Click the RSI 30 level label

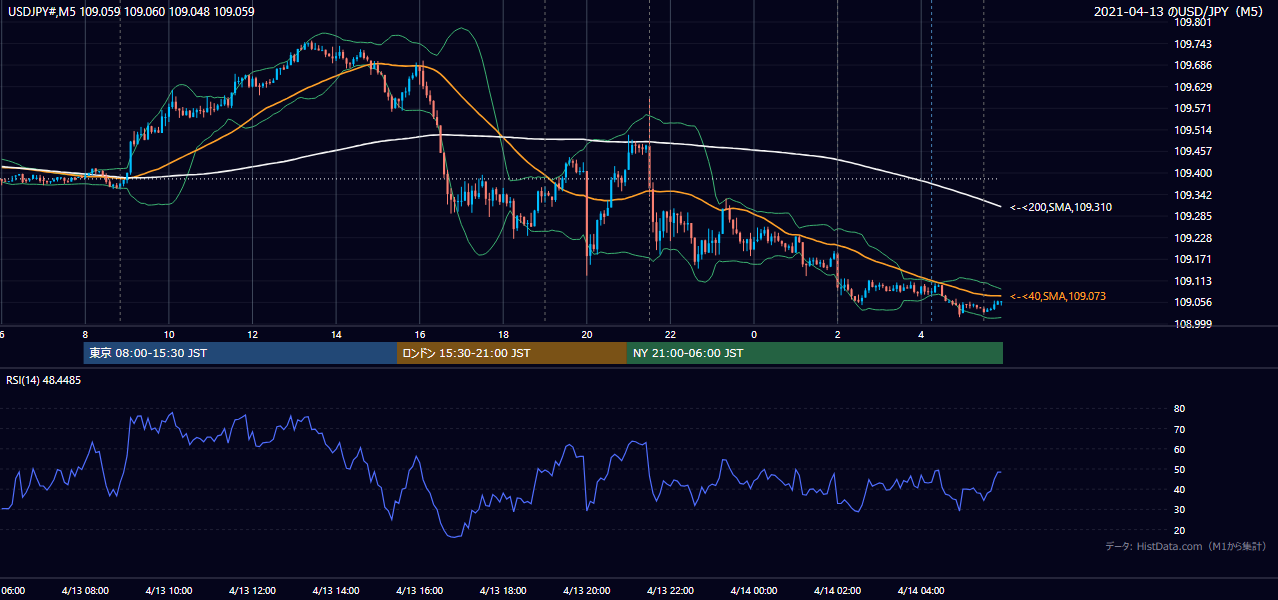(x=1179, y=510)
